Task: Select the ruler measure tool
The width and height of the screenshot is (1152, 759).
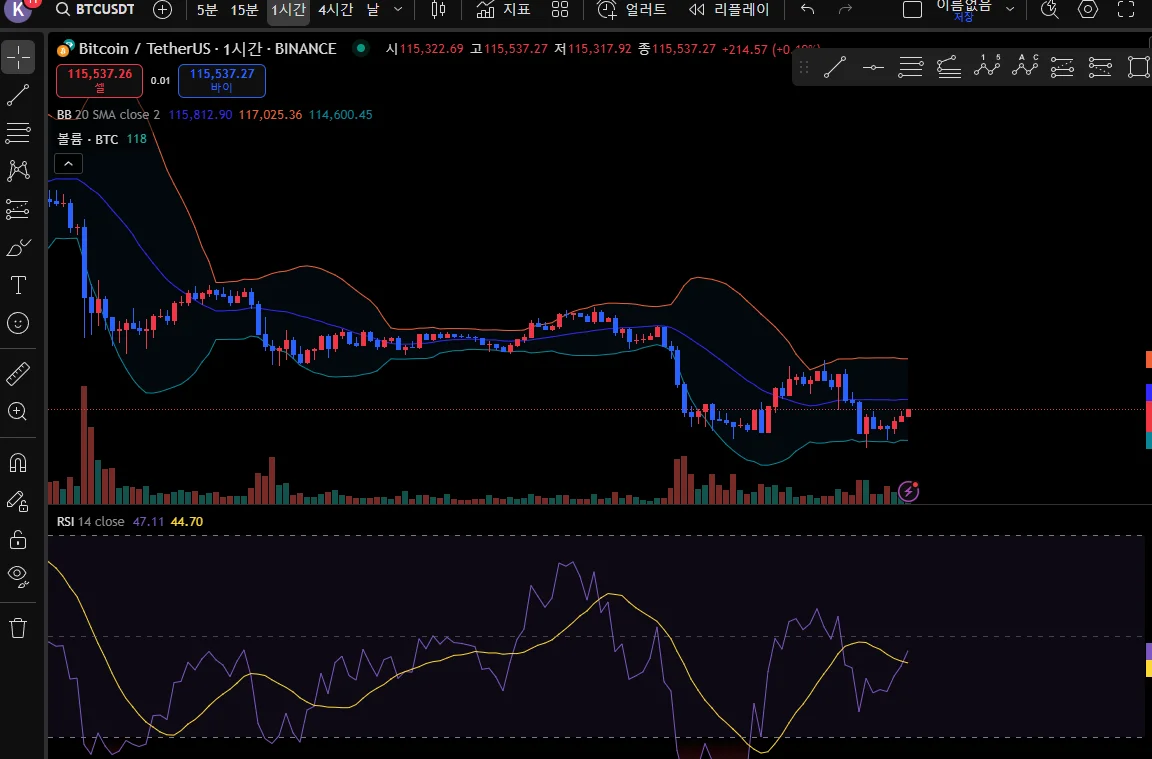Action: 18,374
